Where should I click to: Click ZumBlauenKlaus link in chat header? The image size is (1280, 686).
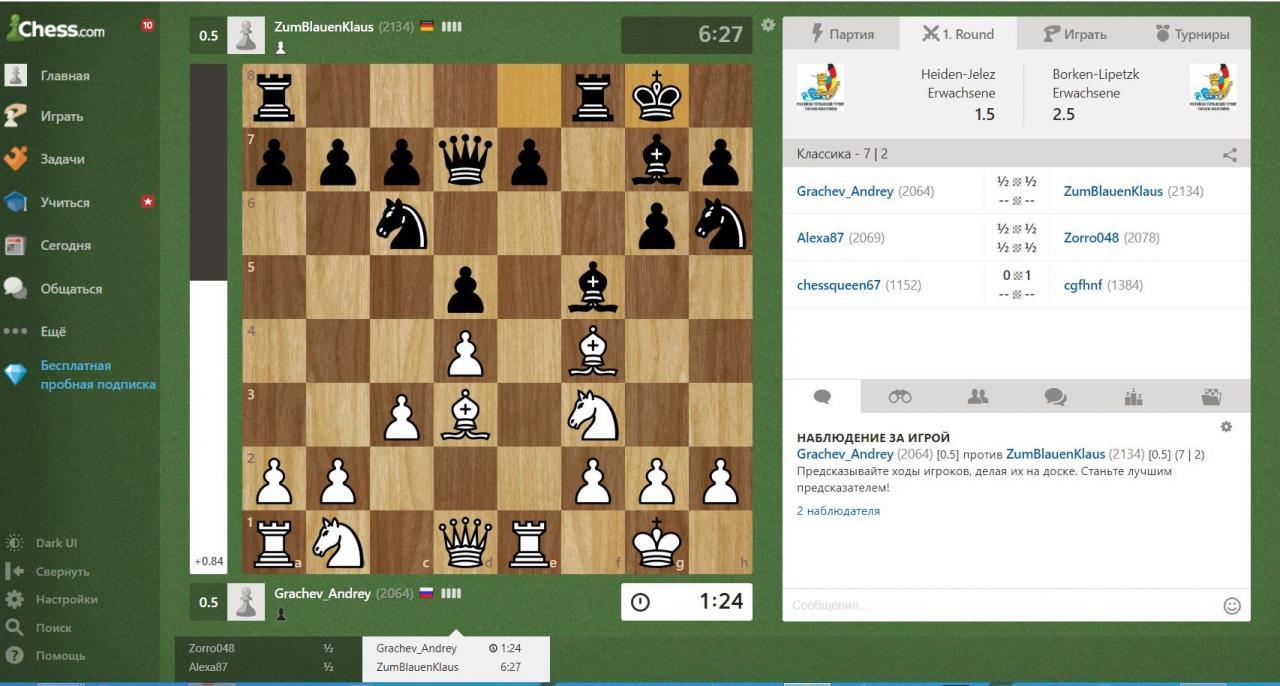[1055, 454]
